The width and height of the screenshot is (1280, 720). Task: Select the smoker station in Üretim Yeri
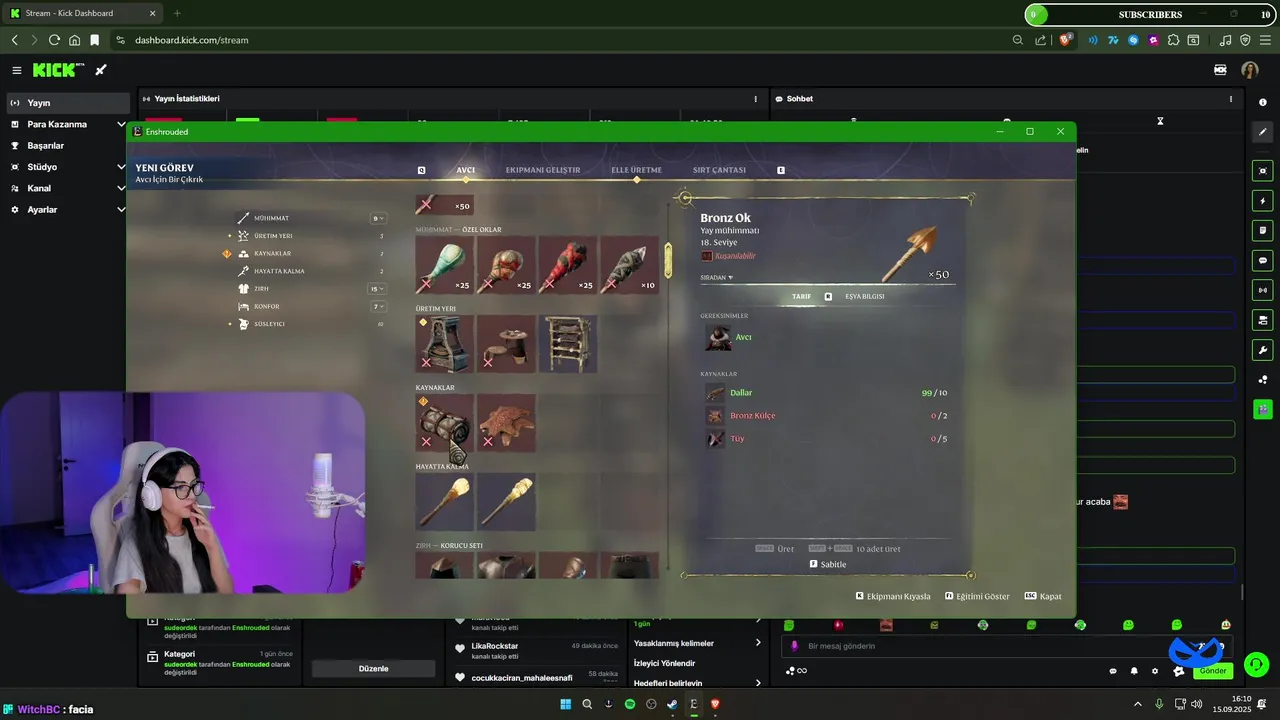444,344
